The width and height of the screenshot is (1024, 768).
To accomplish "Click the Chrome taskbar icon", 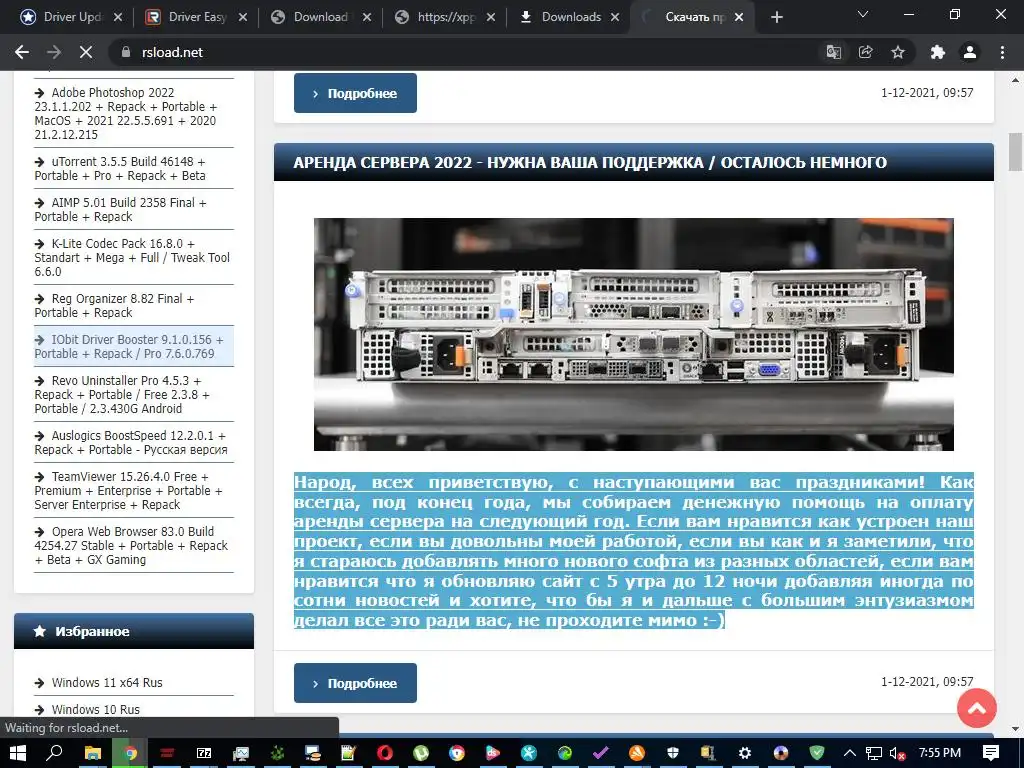I will coord(131,753).
